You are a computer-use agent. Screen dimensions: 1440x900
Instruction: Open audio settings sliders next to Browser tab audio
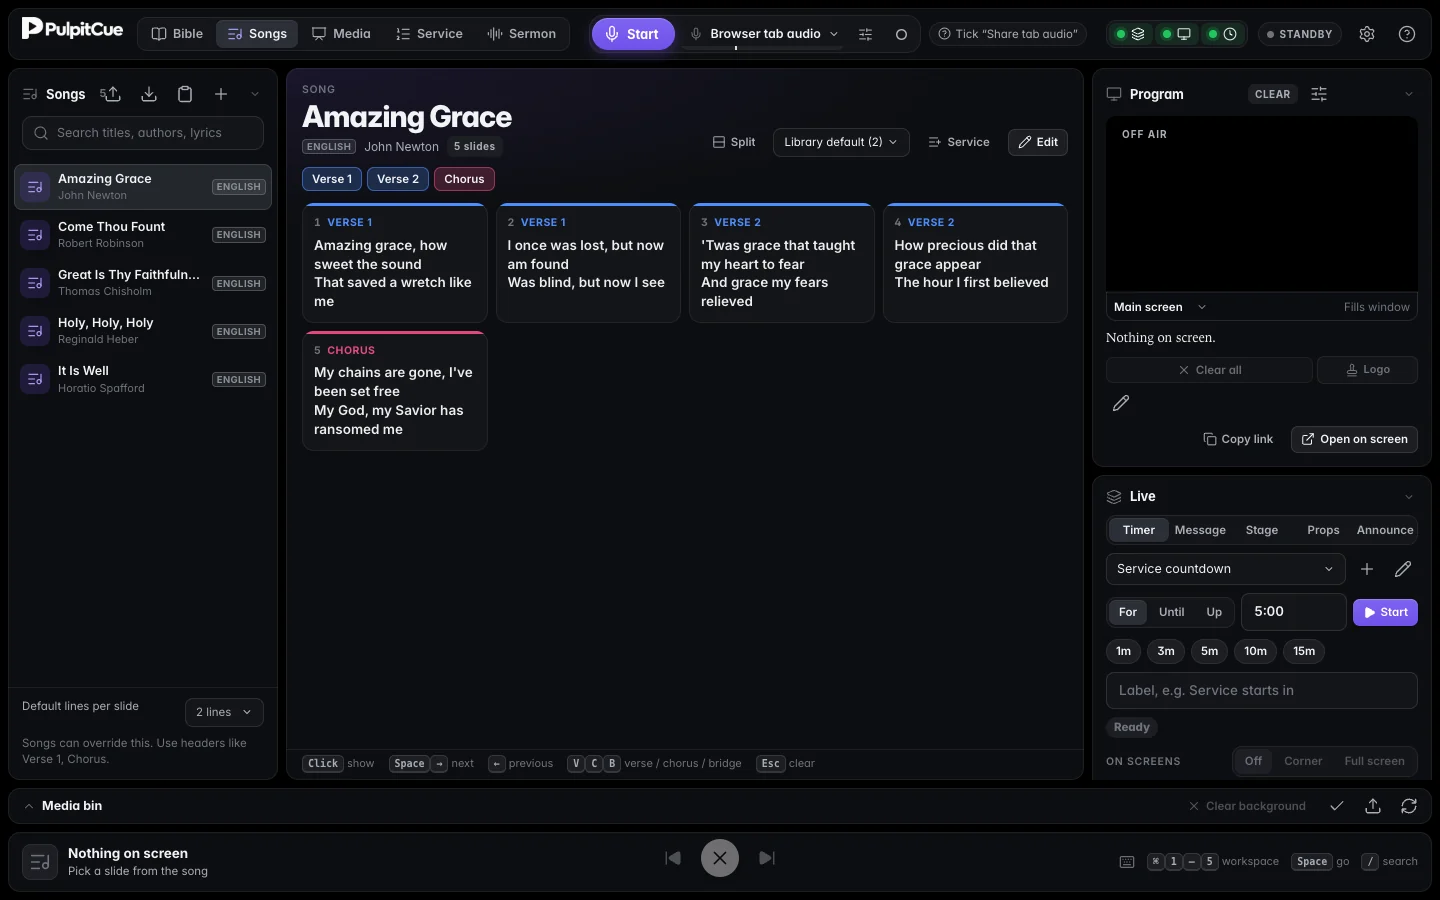pos(865,34)
